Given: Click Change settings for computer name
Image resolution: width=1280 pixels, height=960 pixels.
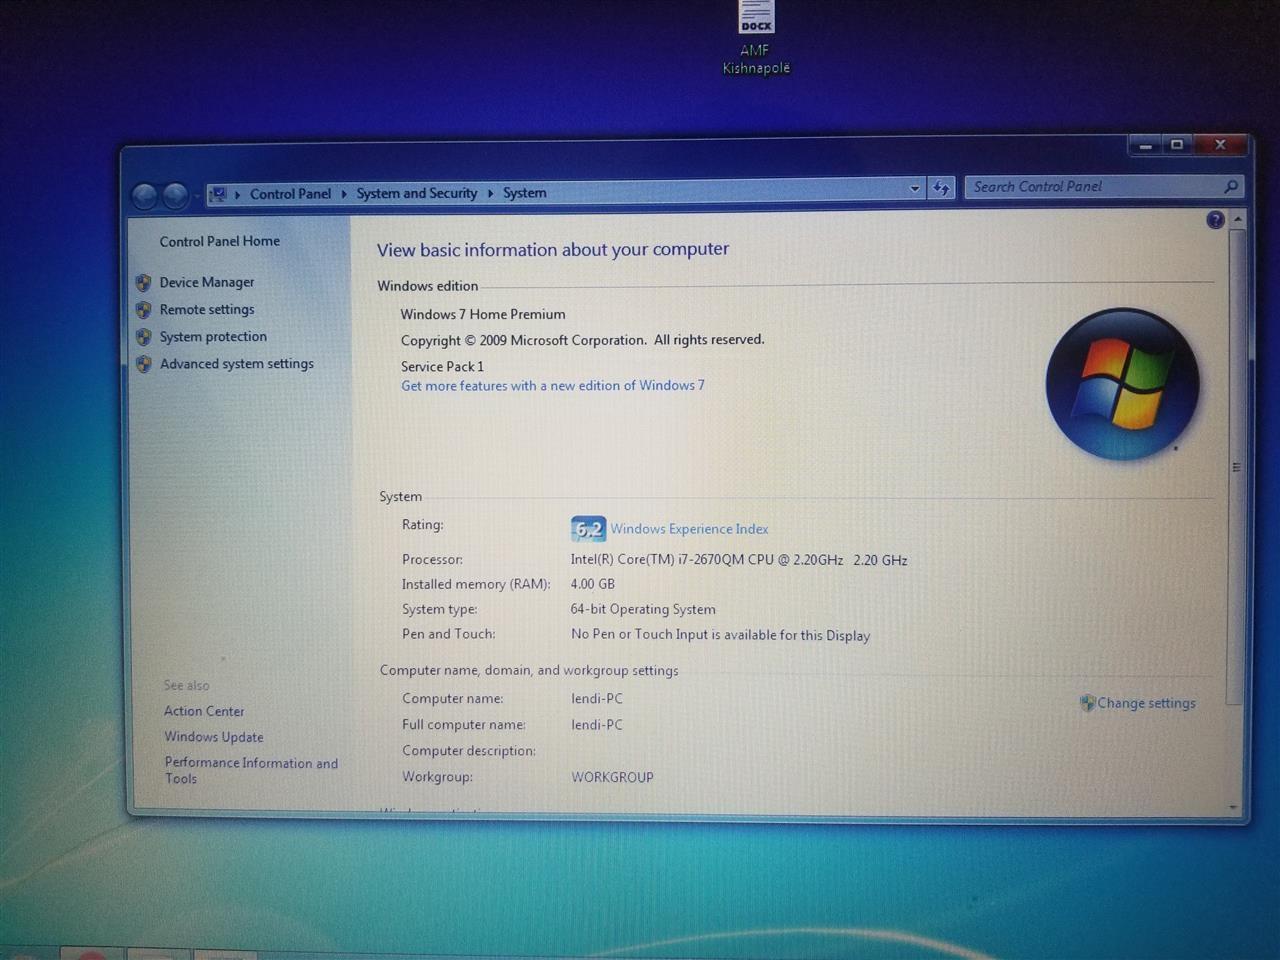Looking at the screenshot, I should (1146, 703).
